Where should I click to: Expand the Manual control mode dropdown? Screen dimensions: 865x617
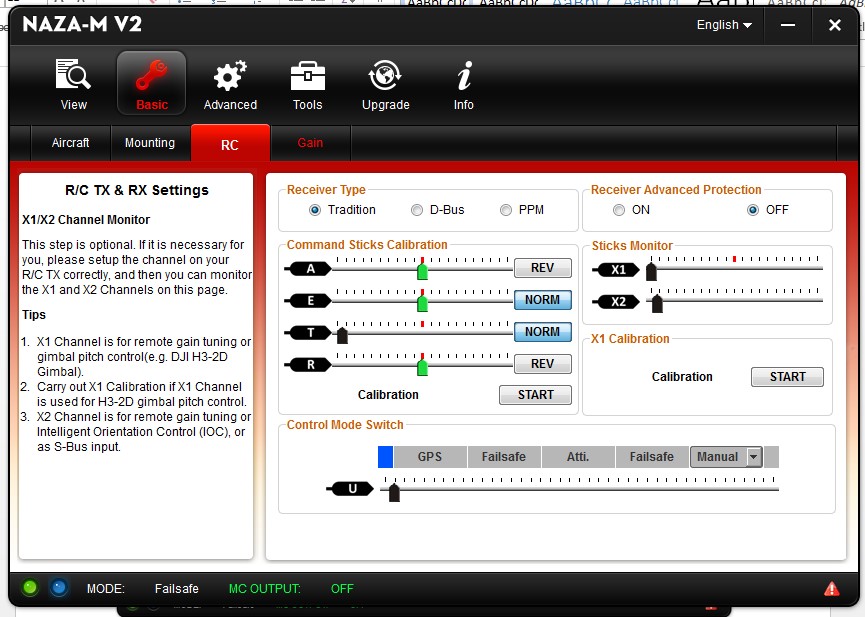754,457
